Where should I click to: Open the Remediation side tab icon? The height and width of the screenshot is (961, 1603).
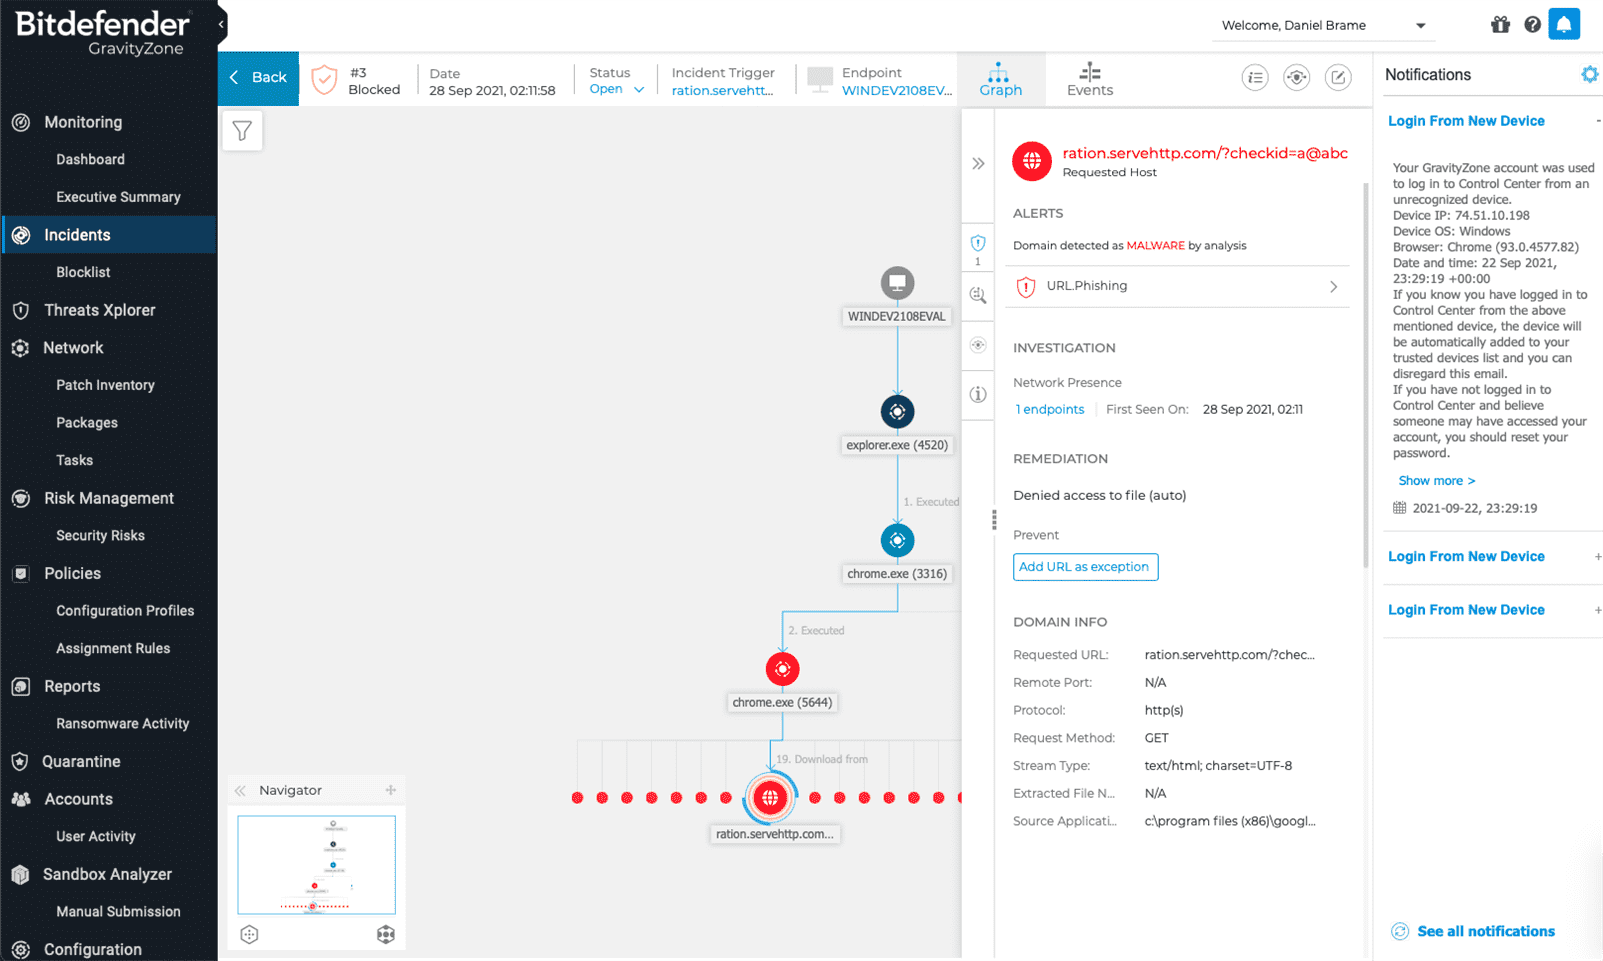tap(978, 345)
